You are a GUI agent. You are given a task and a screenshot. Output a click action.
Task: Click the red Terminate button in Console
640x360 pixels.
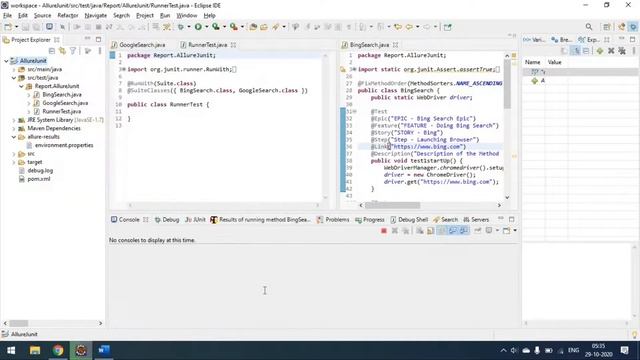click(384, 231)
